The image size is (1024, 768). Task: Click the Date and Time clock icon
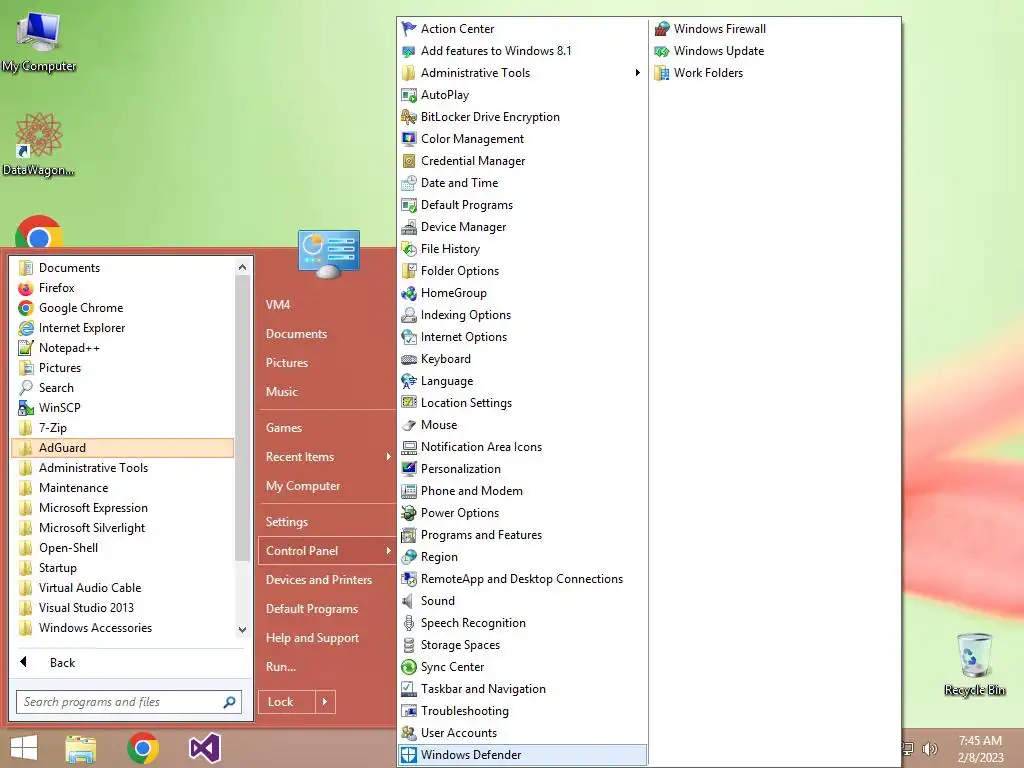pyautogui.click(x=409, y=183)
